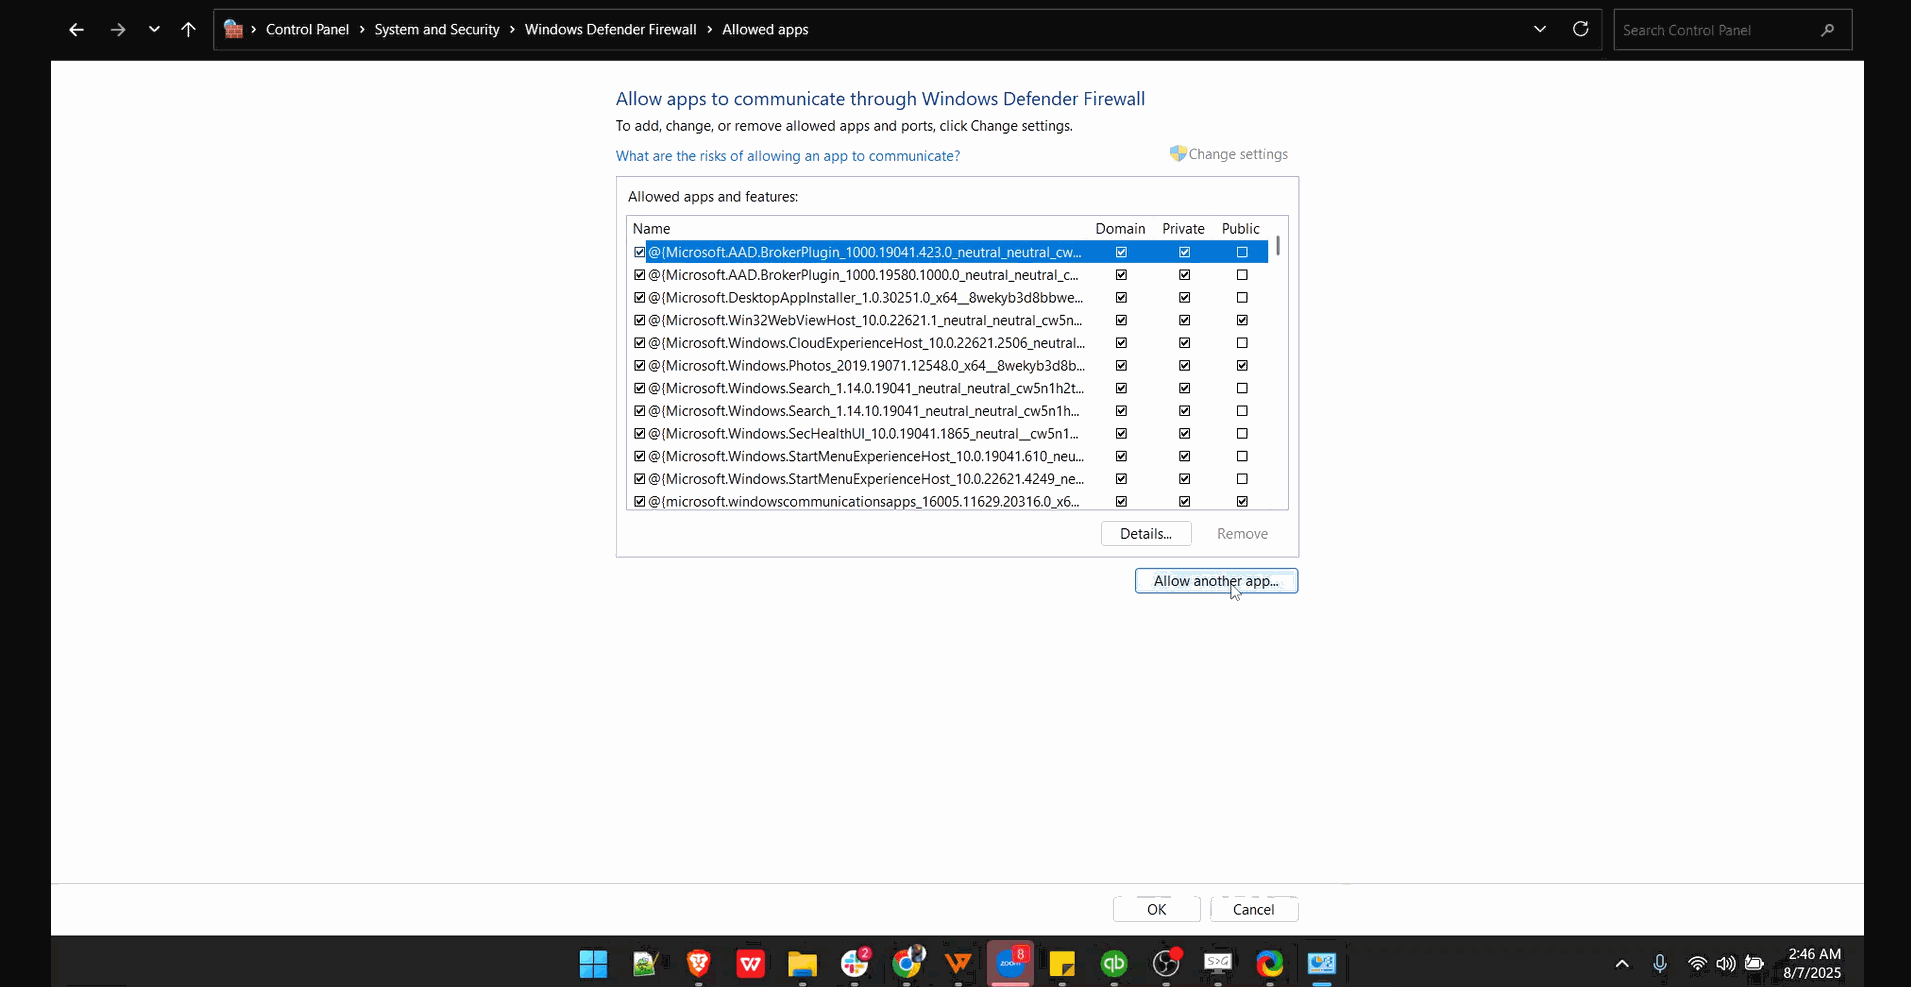
Task: Open the address bar history dropdown
Action: pyautogui.click(x=1540, y=29)
